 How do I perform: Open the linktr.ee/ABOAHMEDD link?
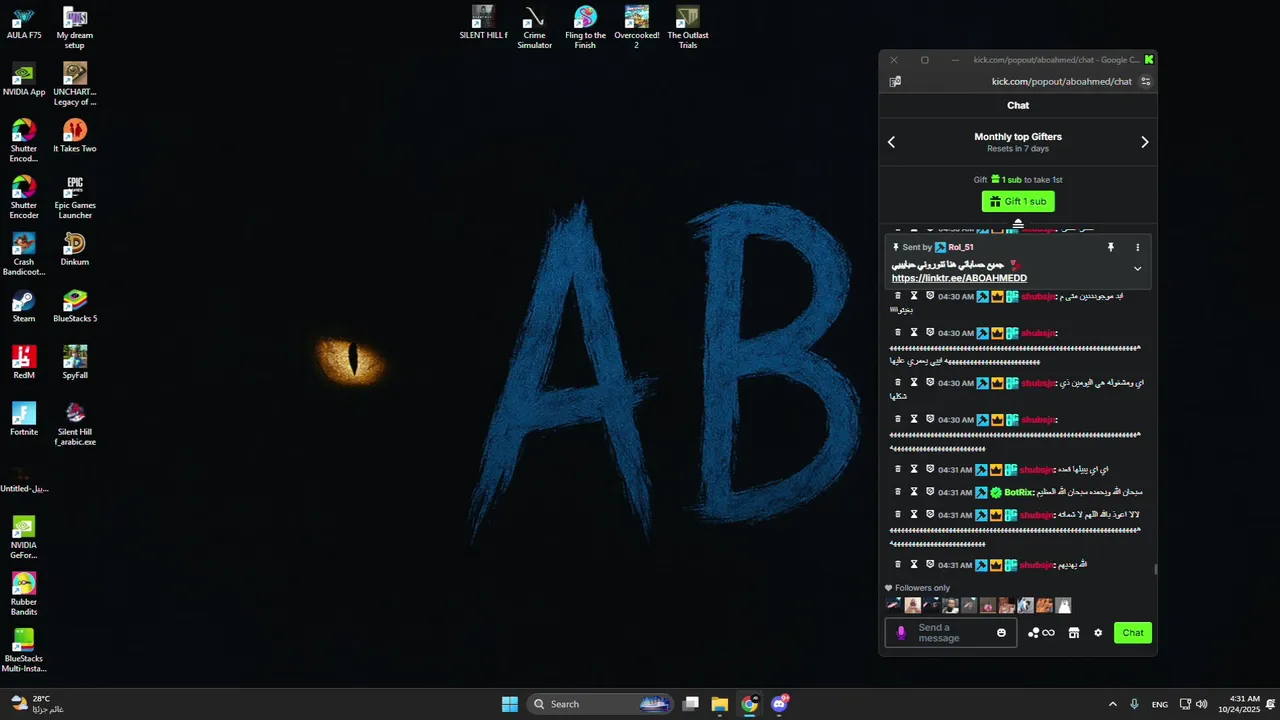tap(959, 278)
